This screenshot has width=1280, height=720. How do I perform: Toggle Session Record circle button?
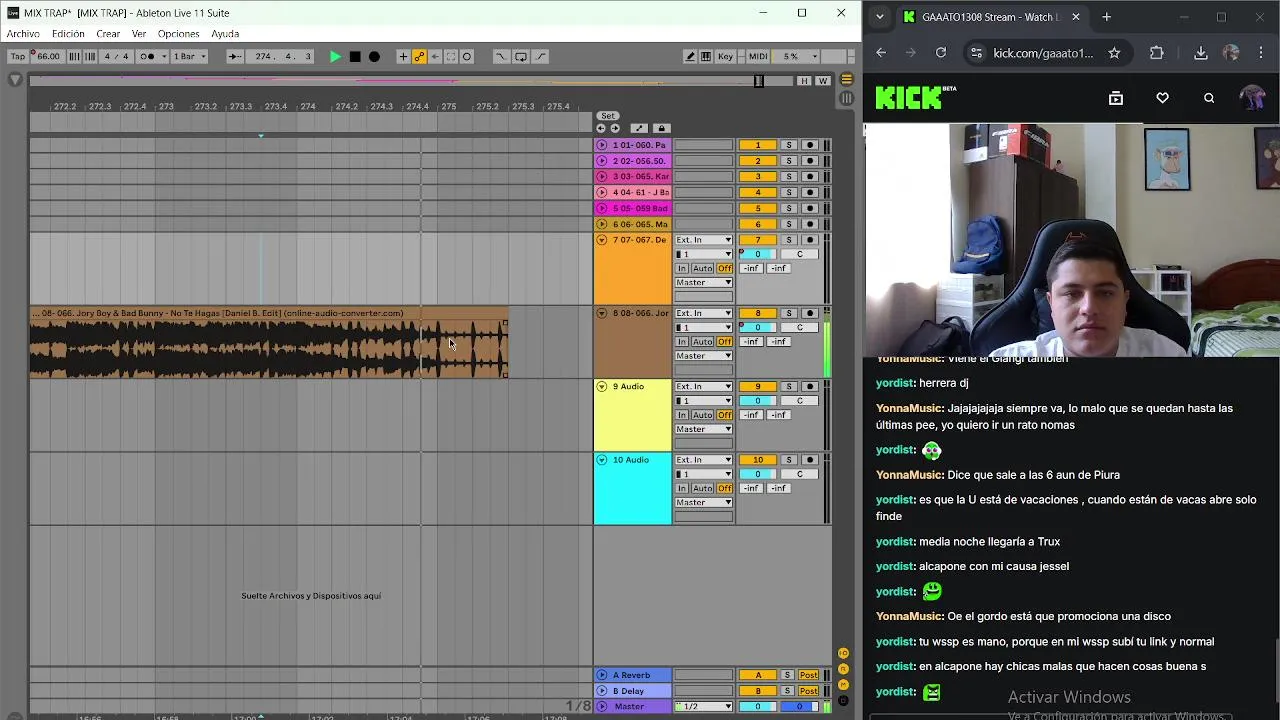[467, 56]
